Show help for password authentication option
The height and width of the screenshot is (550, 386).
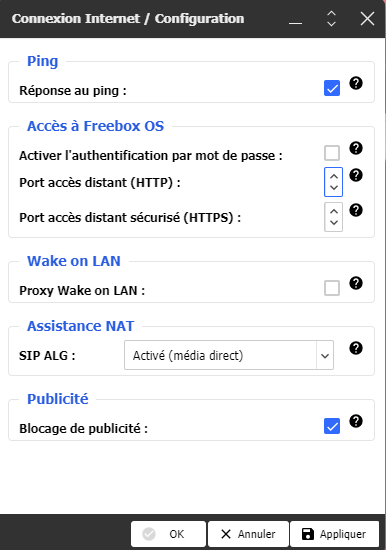pos(356,148)
